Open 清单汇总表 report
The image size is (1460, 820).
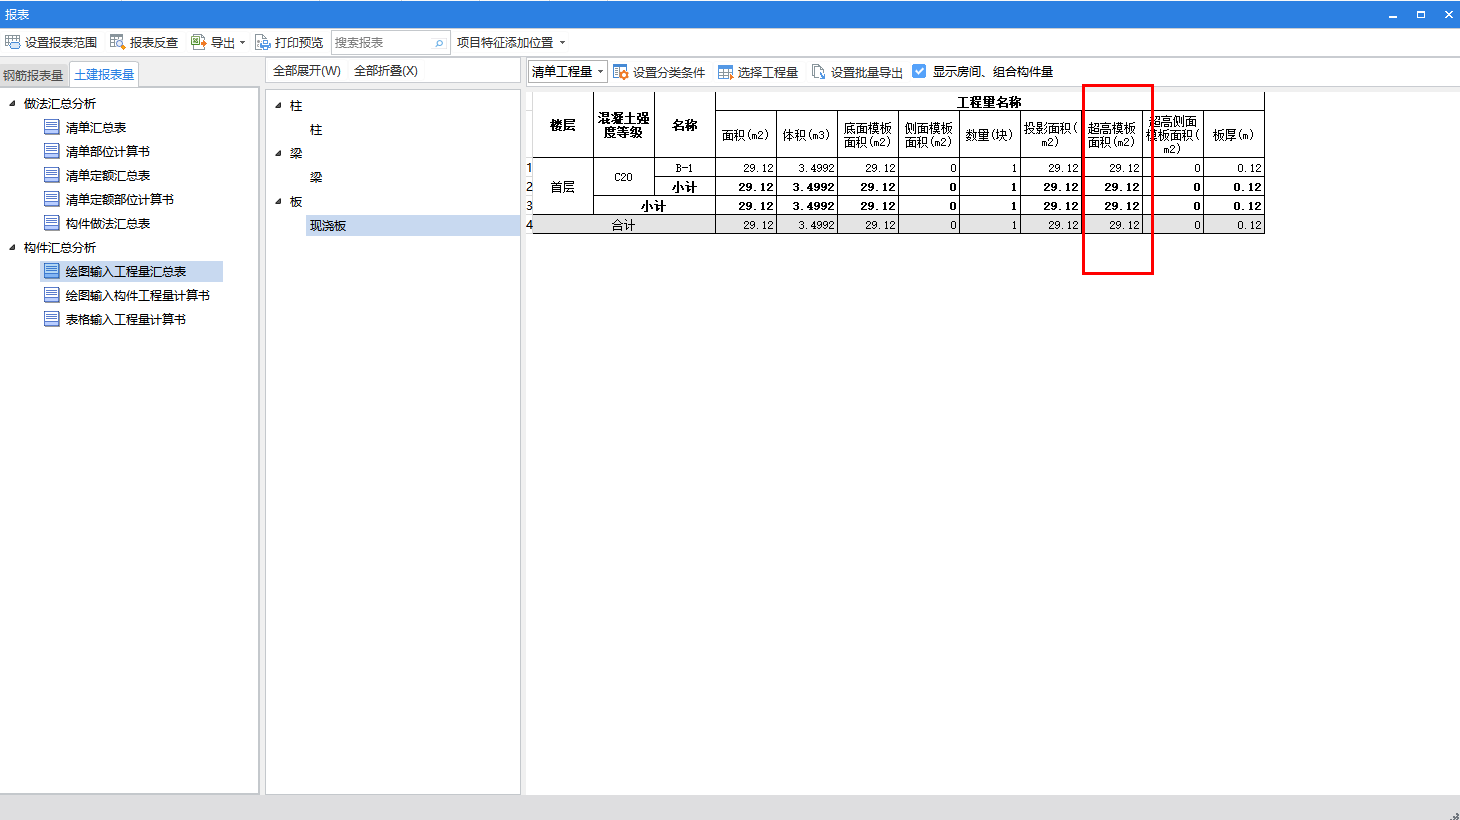[96, 127]
